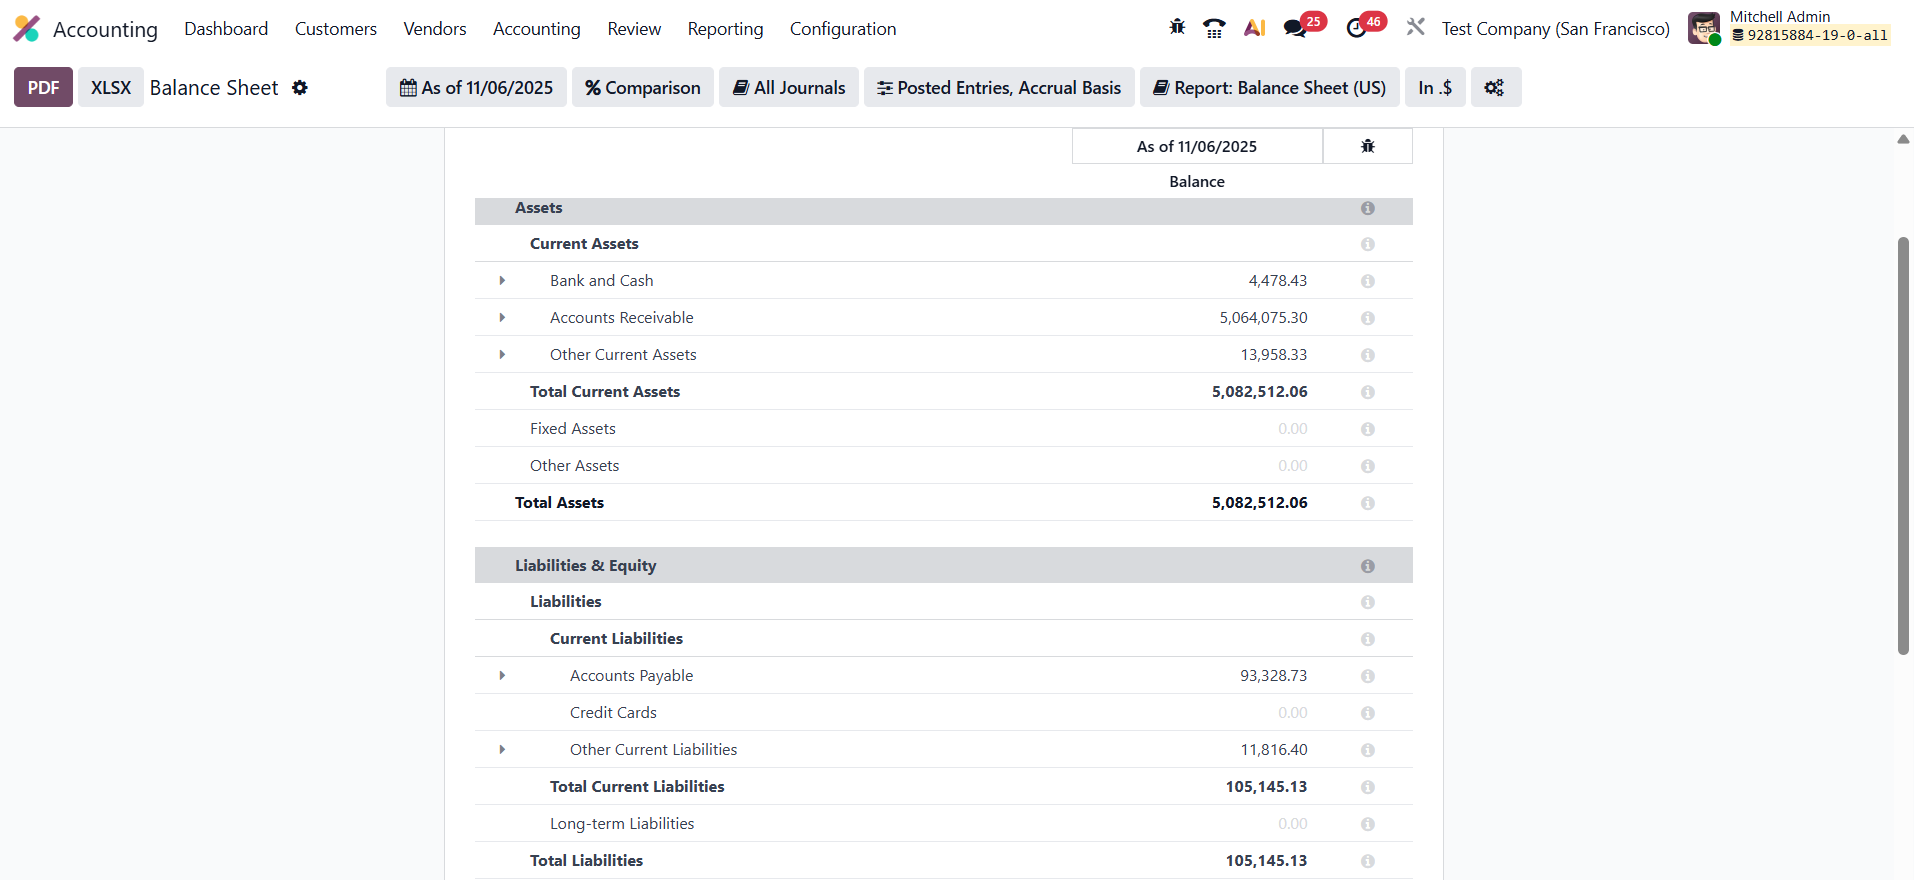Open the Customers menu

pos(336,29)
